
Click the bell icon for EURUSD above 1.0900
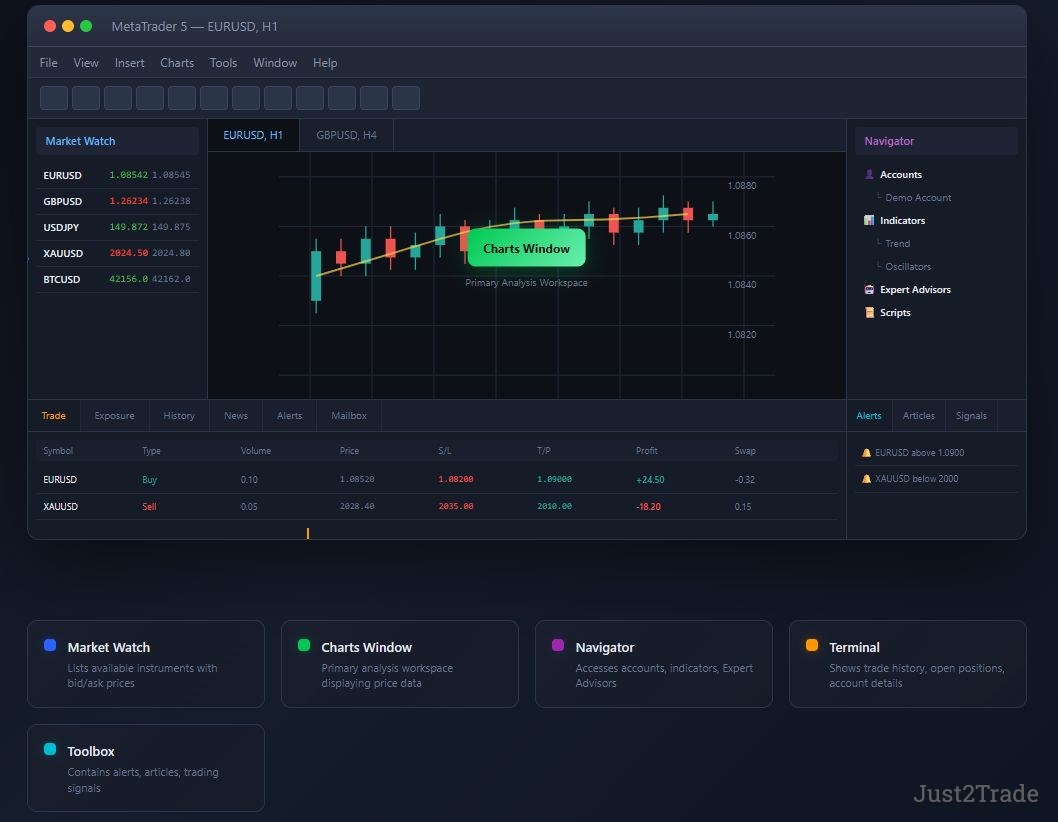[x=866, y=453]
